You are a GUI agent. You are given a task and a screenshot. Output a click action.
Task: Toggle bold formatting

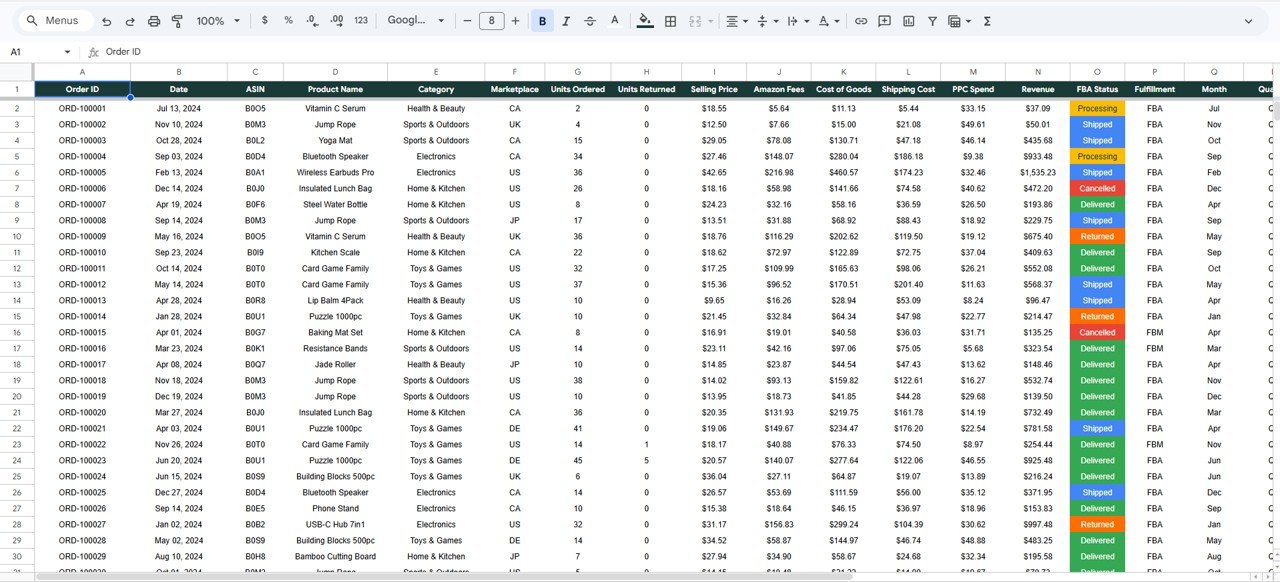(541, 20)
